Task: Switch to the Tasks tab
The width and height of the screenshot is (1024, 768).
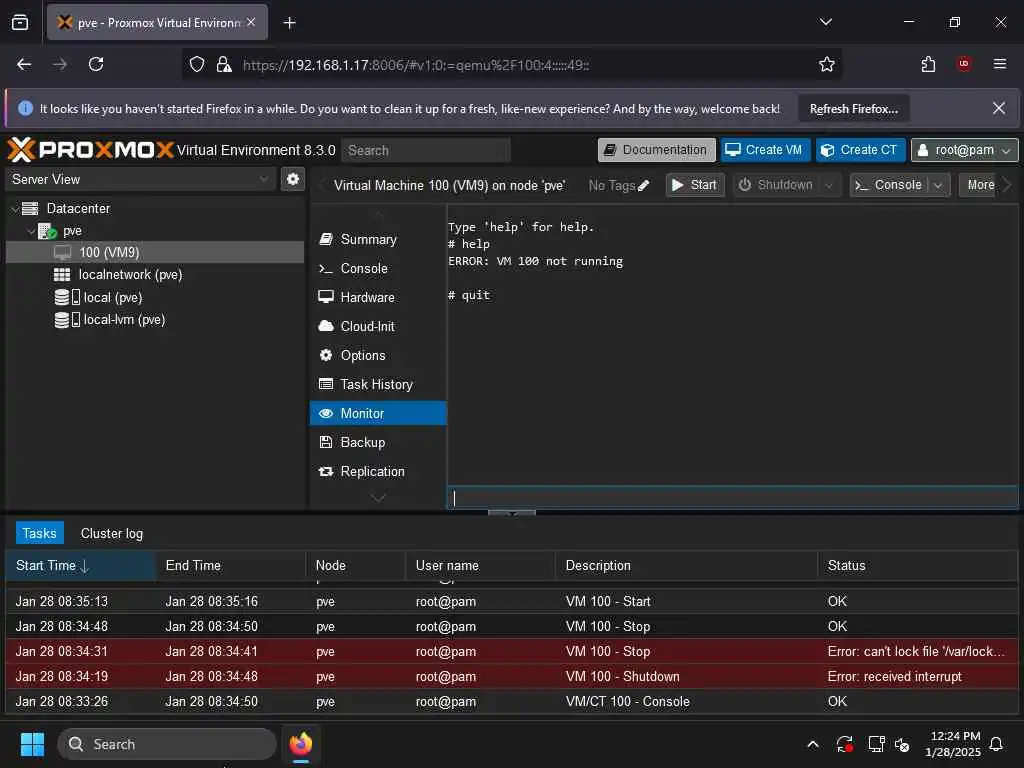Action: [40, 534]
